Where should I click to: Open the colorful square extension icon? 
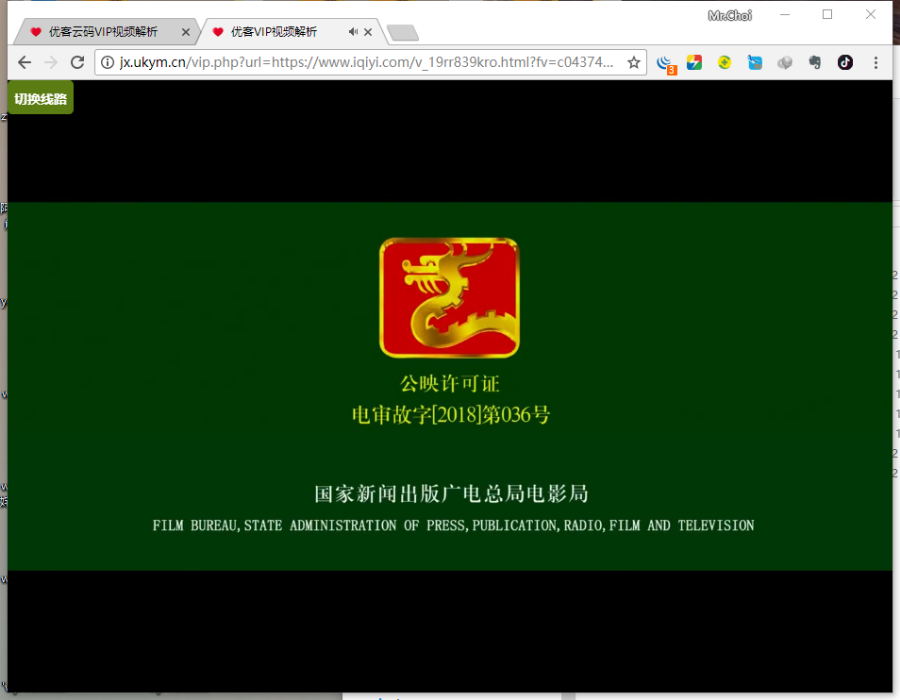point(695,62)
